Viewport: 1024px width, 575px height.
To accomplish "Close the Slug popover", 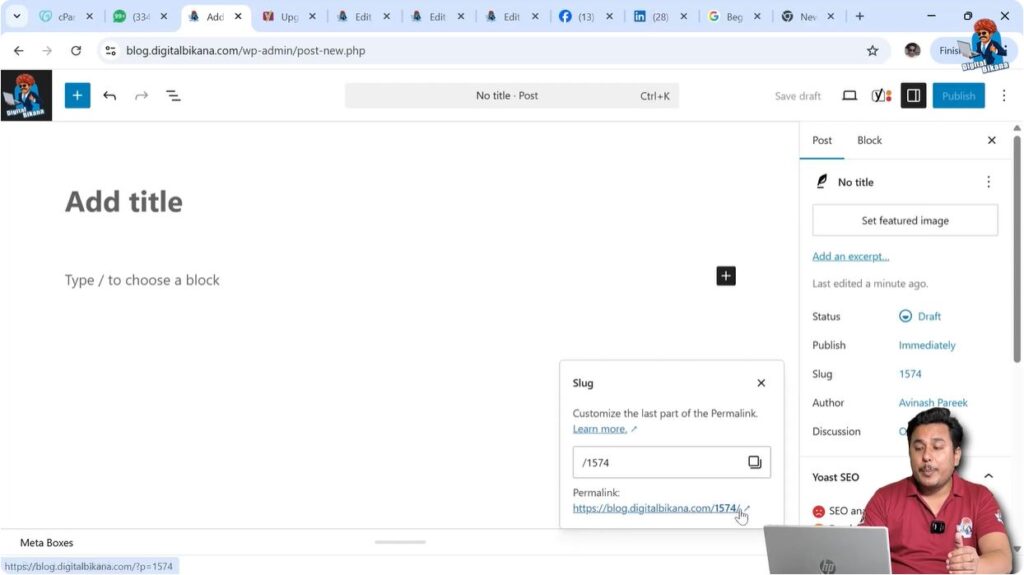I will (761, 383).
